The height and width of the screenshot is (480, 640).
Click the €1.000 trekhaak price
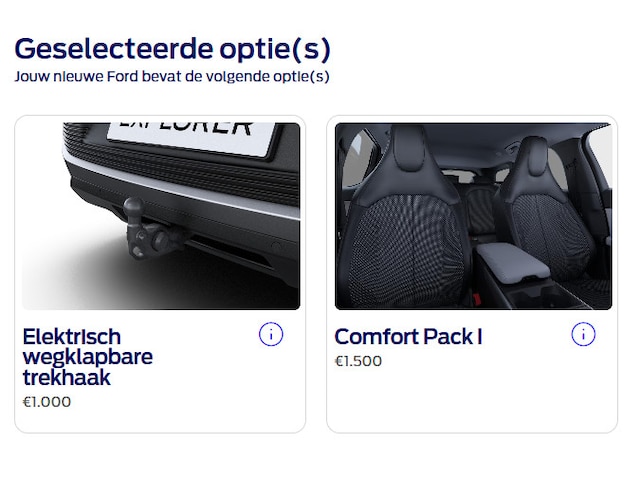[x=47, y=402]
